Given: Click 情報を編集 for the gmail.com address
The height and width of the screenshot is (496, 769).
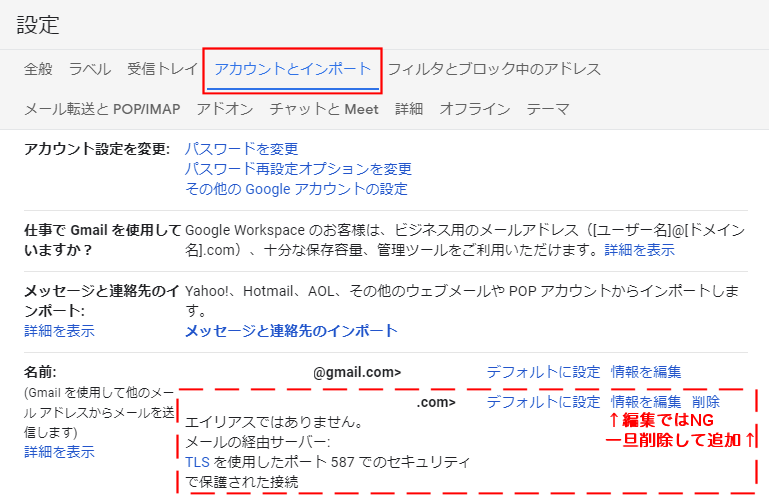Looking at the screenshot, I should (x=646, y=372).
